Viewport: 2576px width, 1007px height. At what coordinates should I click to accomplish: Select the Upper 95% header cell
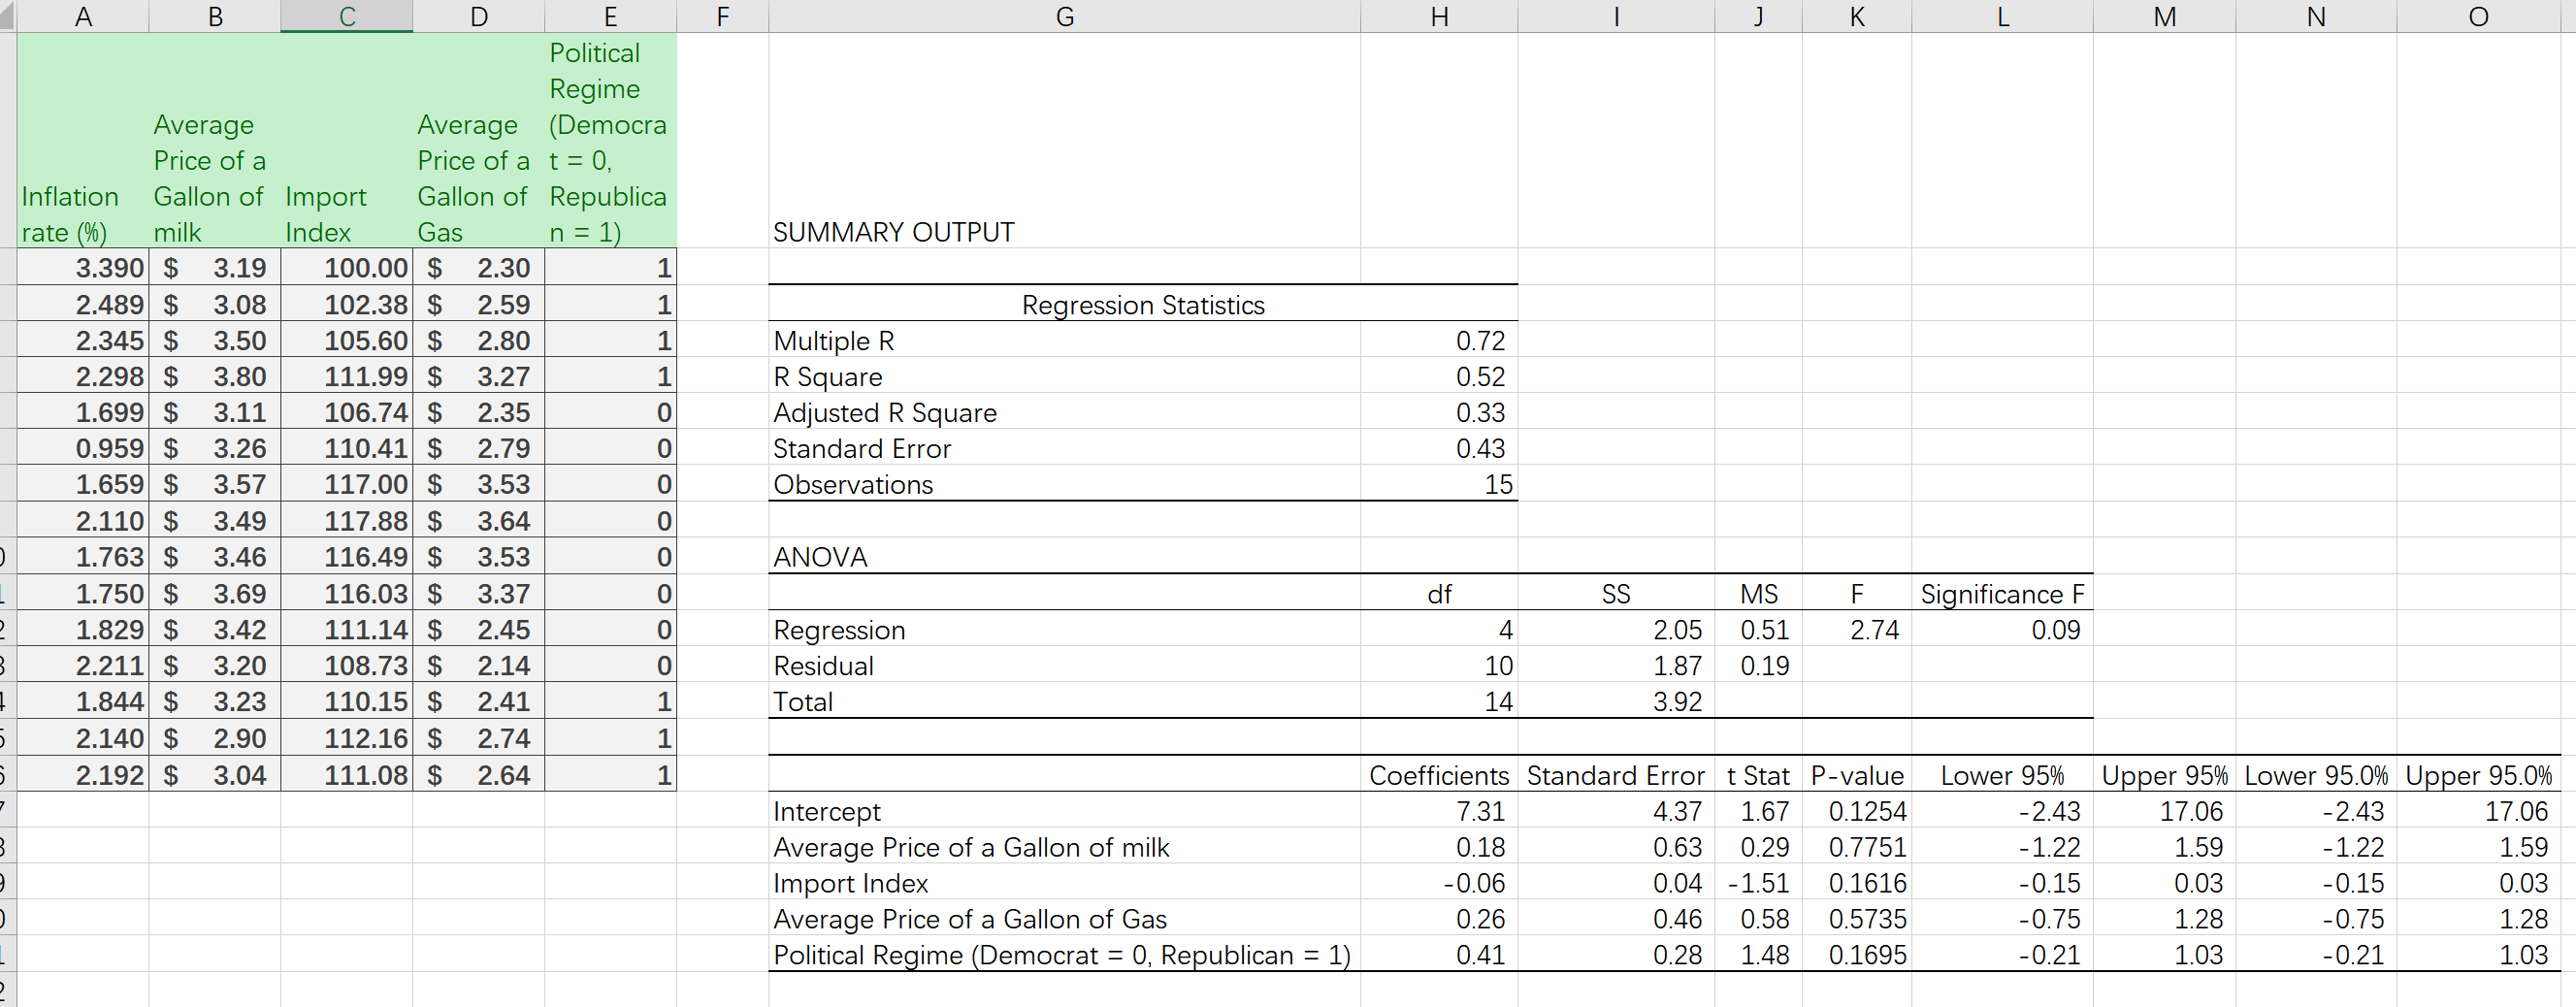(2165, 775)
